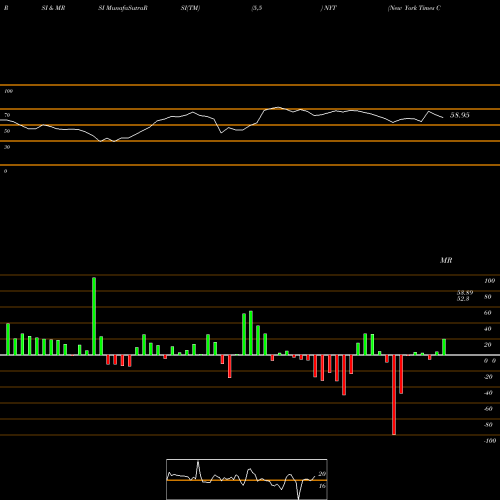Screen dimensions: 500x500
Task: Click the MR axis label -20
Action: 488,377
